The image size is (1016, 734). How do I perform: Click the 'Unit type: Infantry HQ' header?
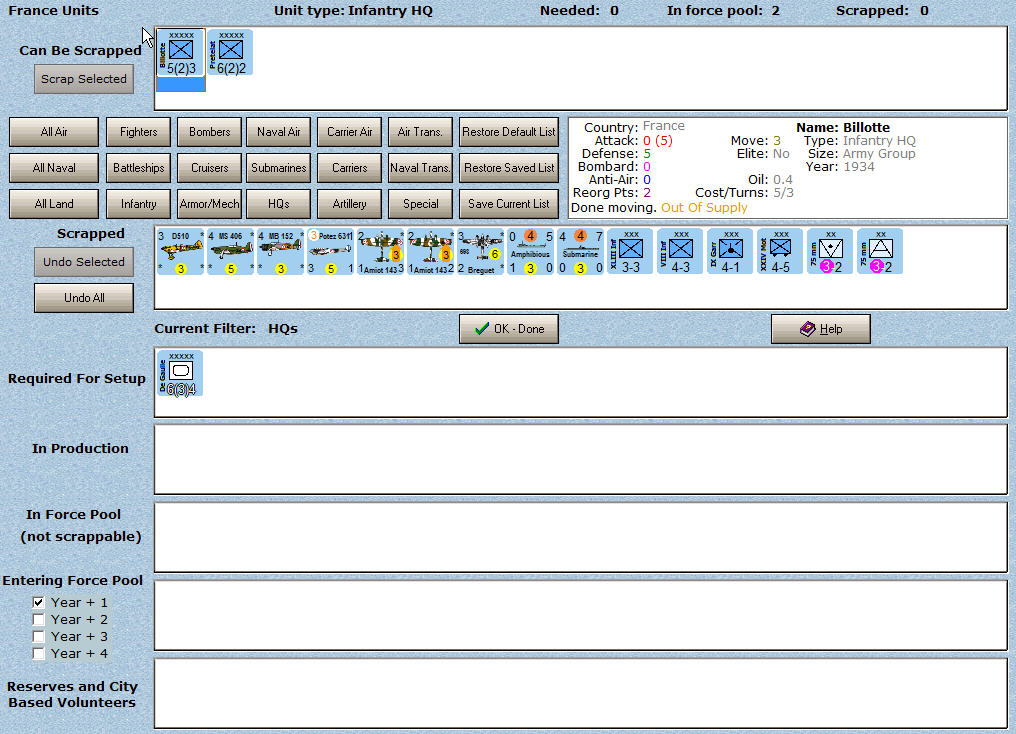tap(353, 10)
